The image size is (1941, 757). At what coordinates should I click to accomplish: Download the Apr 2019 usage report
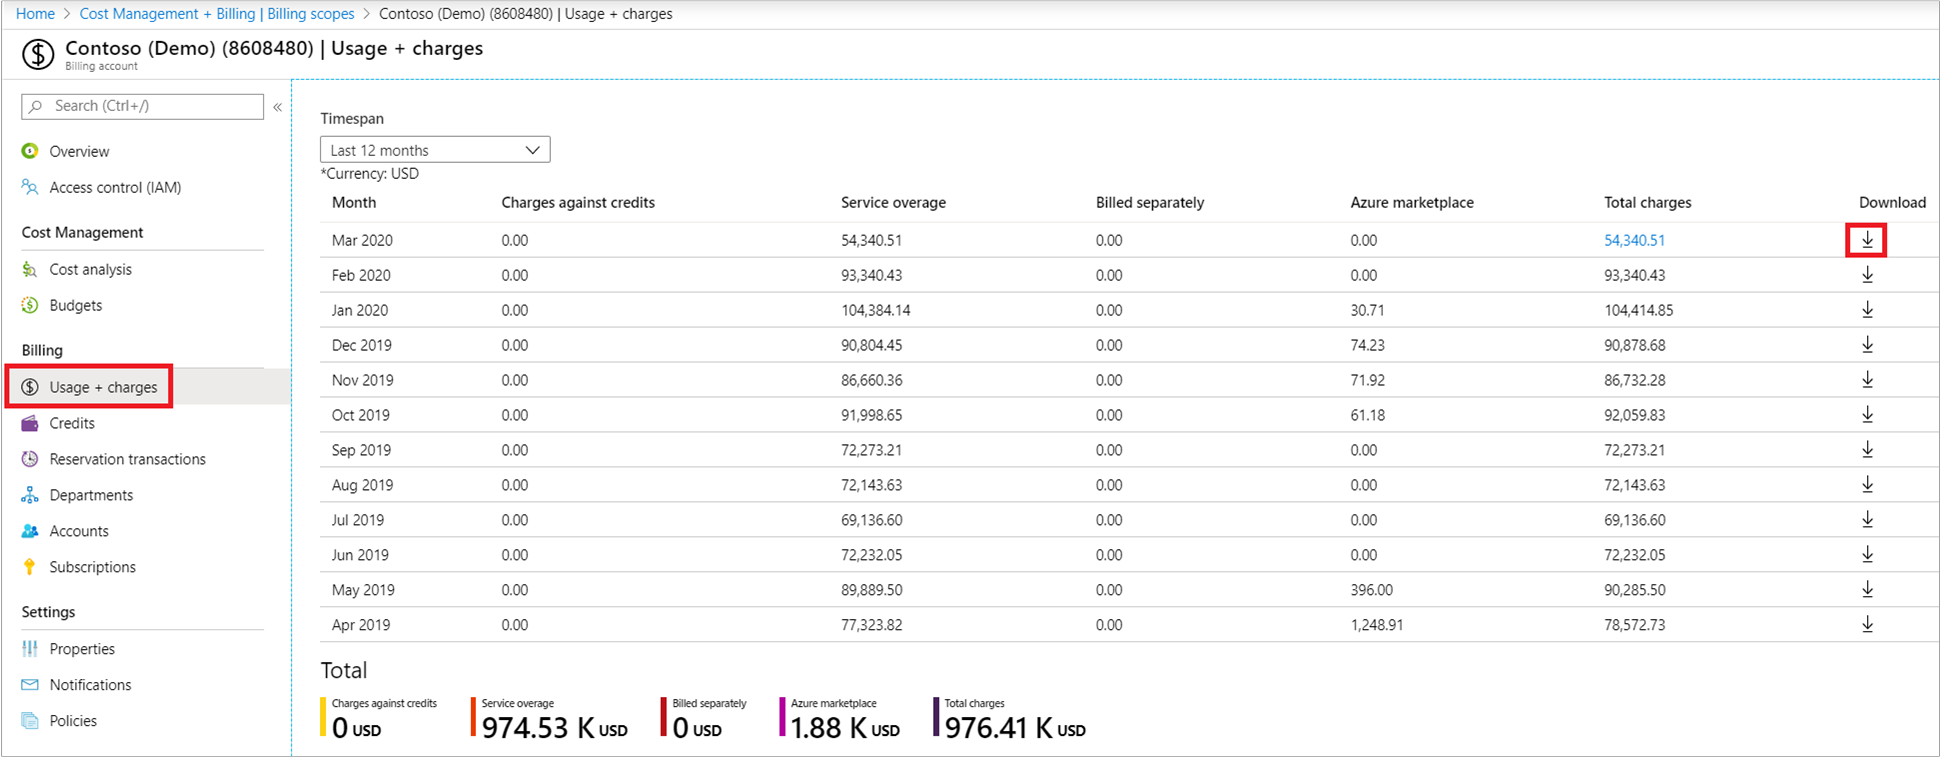click(x=1866, y=625)
